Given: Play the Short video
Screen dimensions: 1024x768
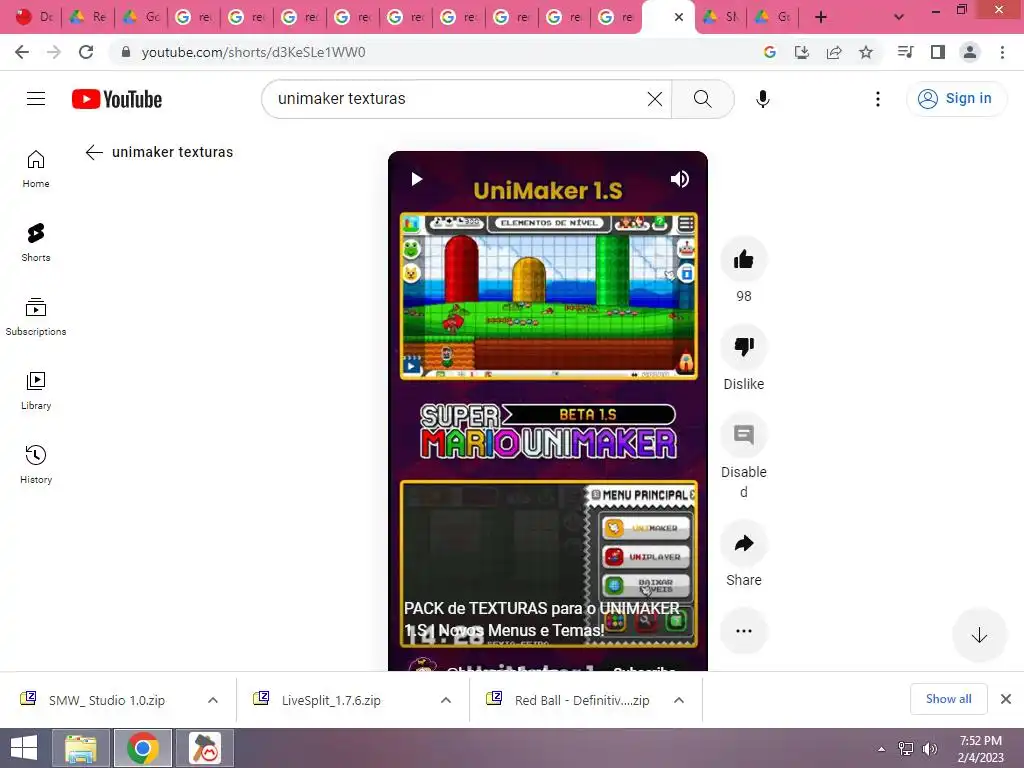Looking at the screenshot, I should pos(417,179).
